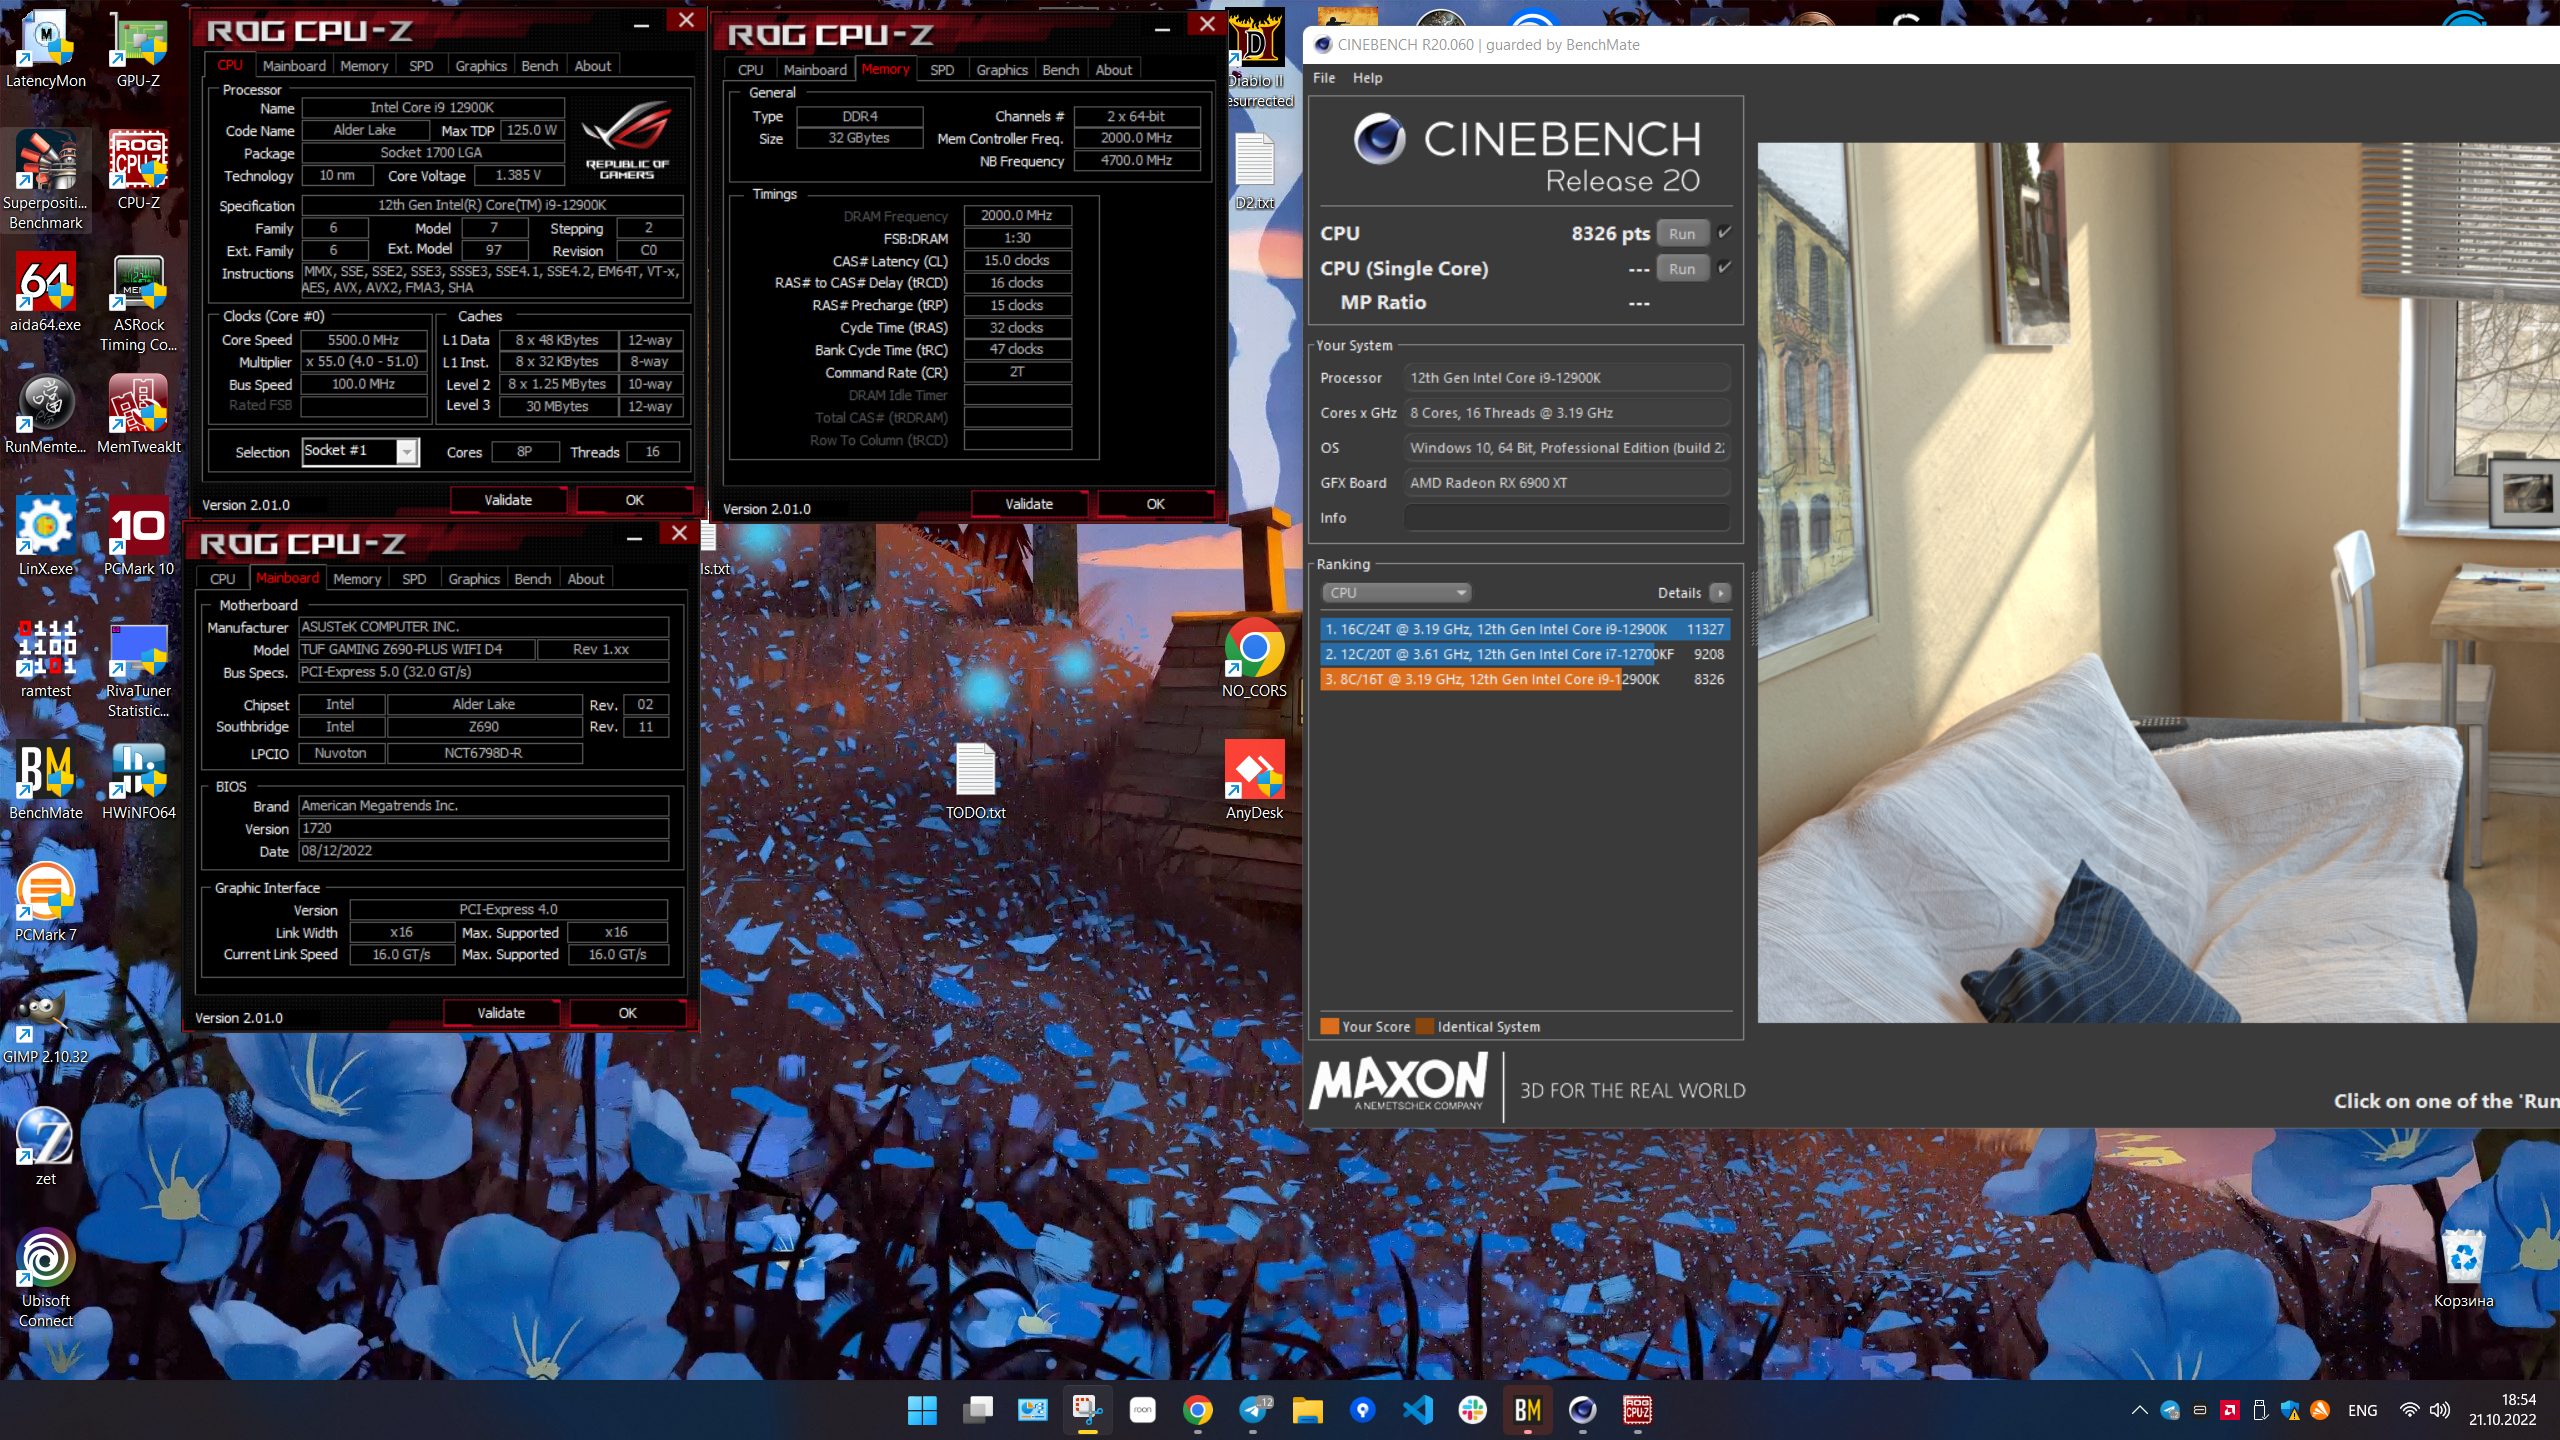Click OK in the Memory CPU-Z window
The height and width of the screenshot is (1440, 2560).
(x=1155, y=504)
